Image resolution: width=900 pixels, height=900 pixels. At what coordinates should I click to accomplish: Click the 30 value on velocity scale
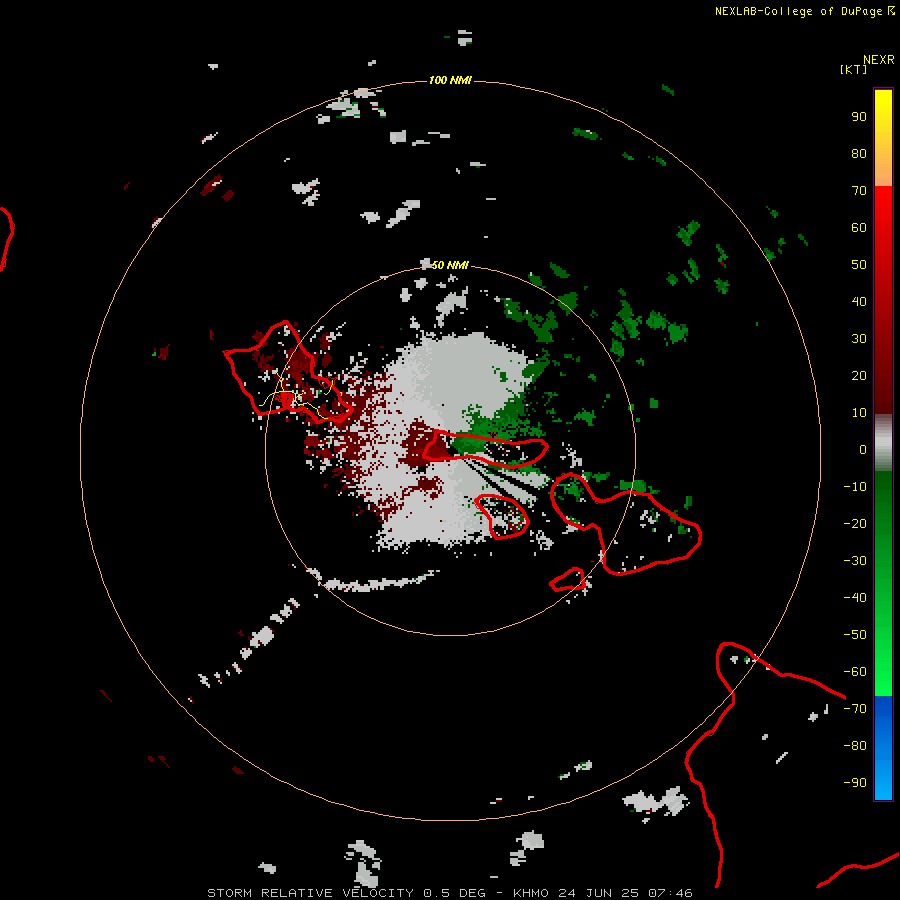859,339
